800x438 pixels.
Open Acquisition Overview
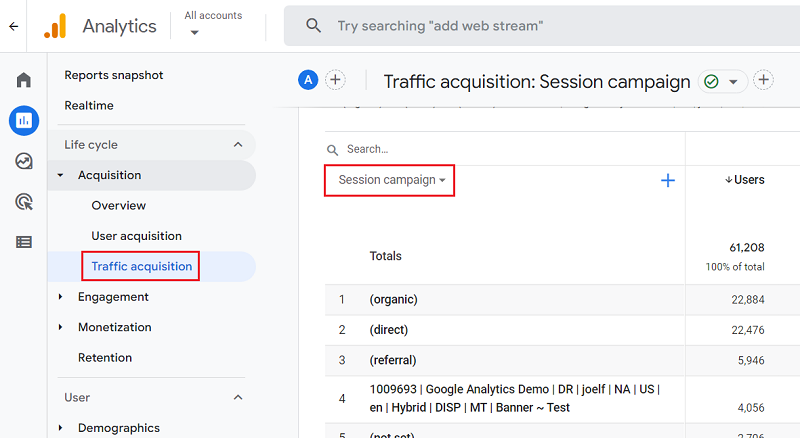[118, 206]
